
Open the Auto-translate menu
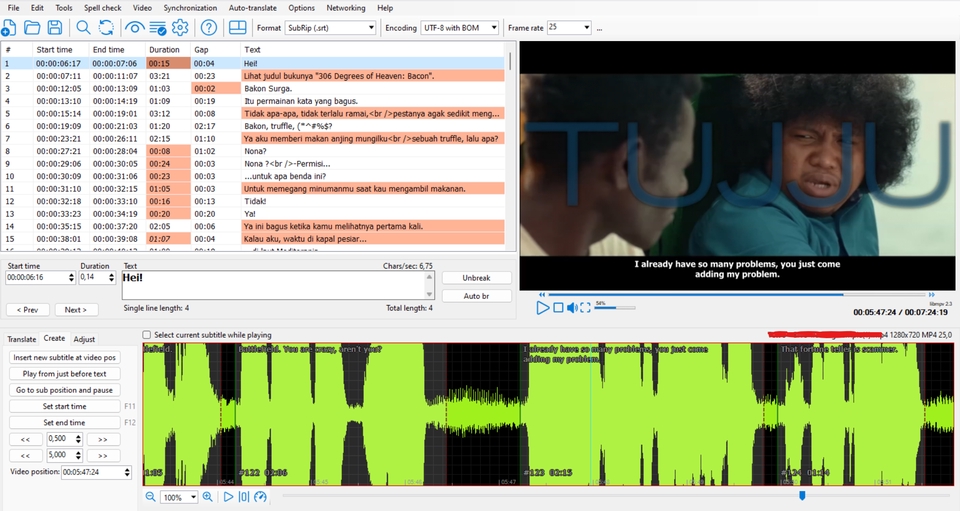(x=252, y=8)
